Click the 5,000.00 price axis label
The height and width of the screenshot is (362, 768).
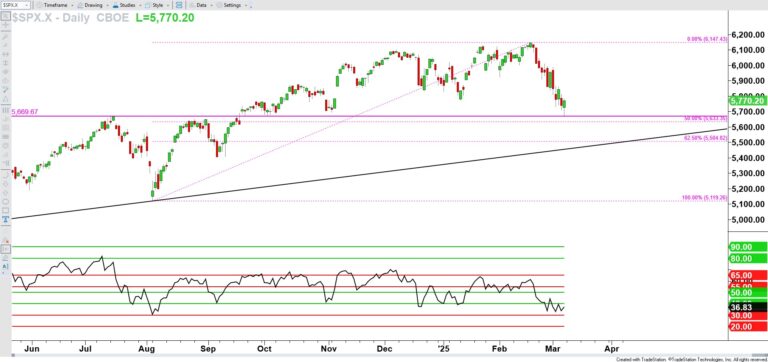tap(748, 219)
